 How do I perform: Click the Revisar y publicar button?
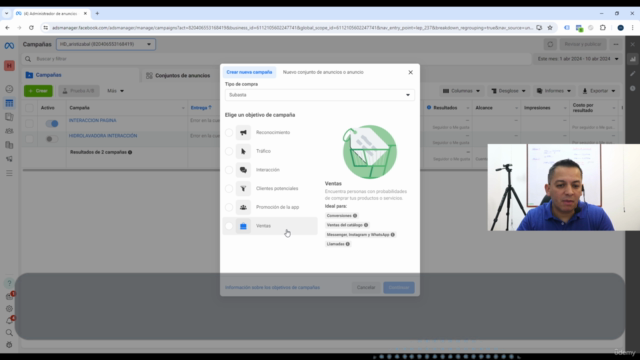point(583,44)
